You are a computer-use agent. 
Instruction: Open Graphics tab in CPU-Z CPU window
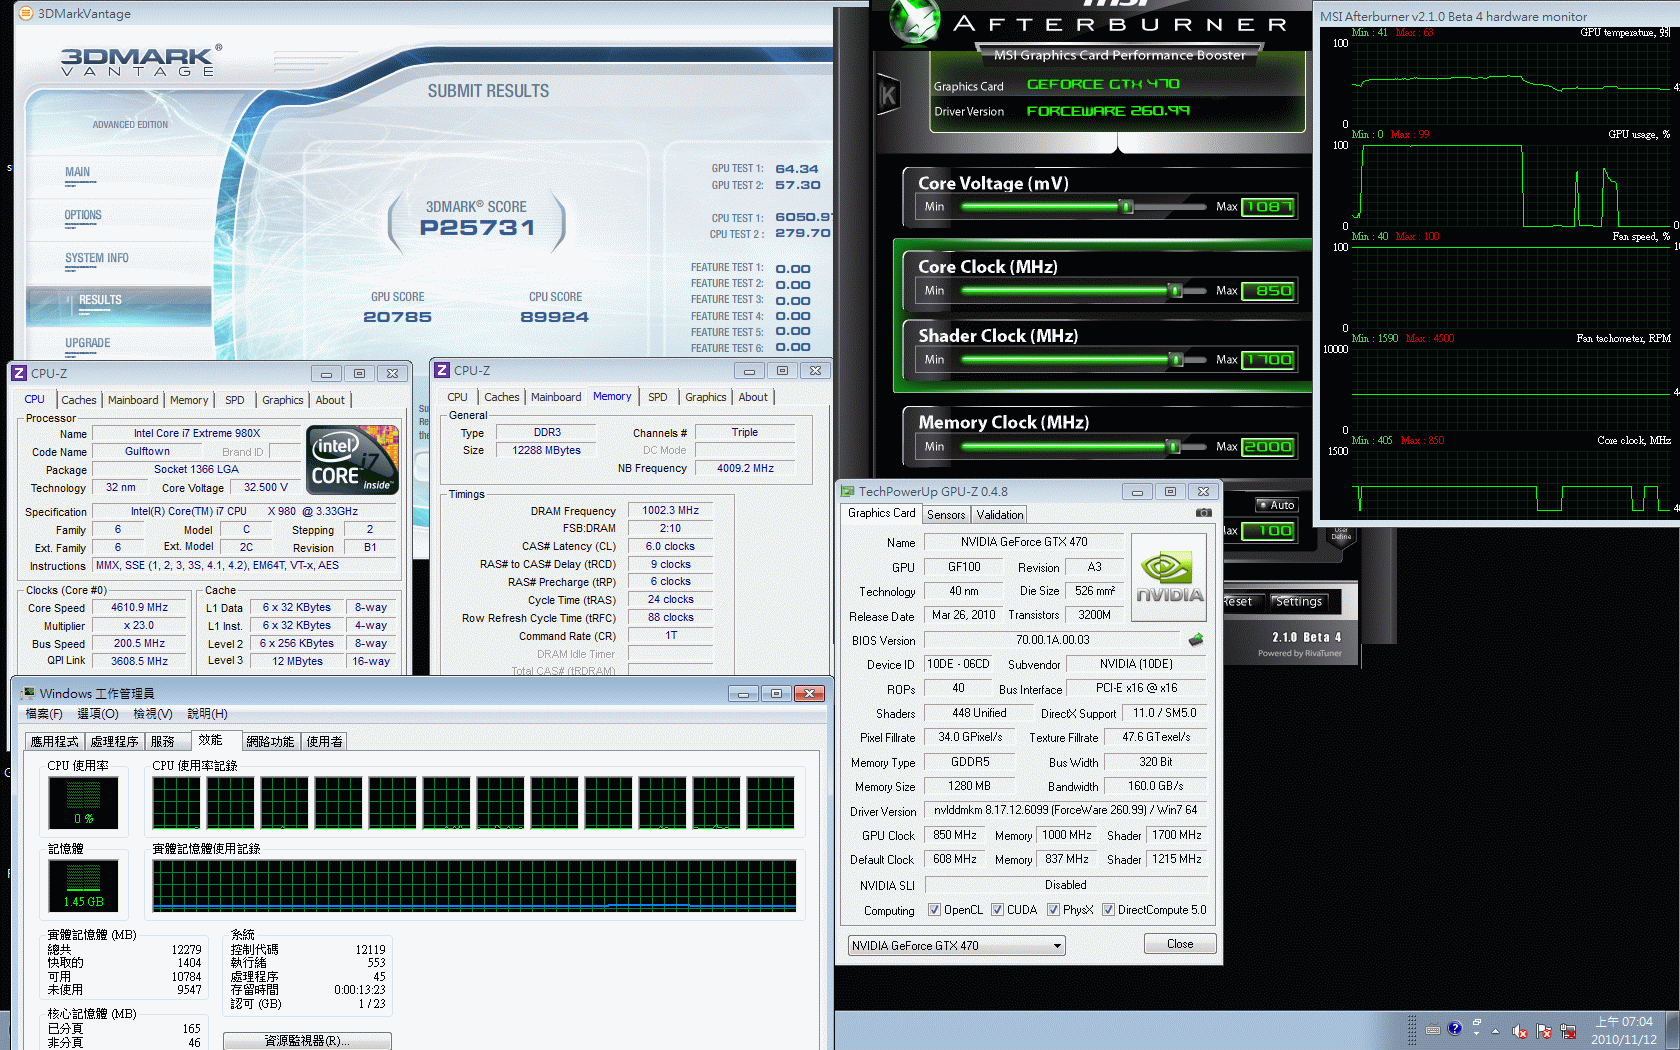tap(282, 400)
